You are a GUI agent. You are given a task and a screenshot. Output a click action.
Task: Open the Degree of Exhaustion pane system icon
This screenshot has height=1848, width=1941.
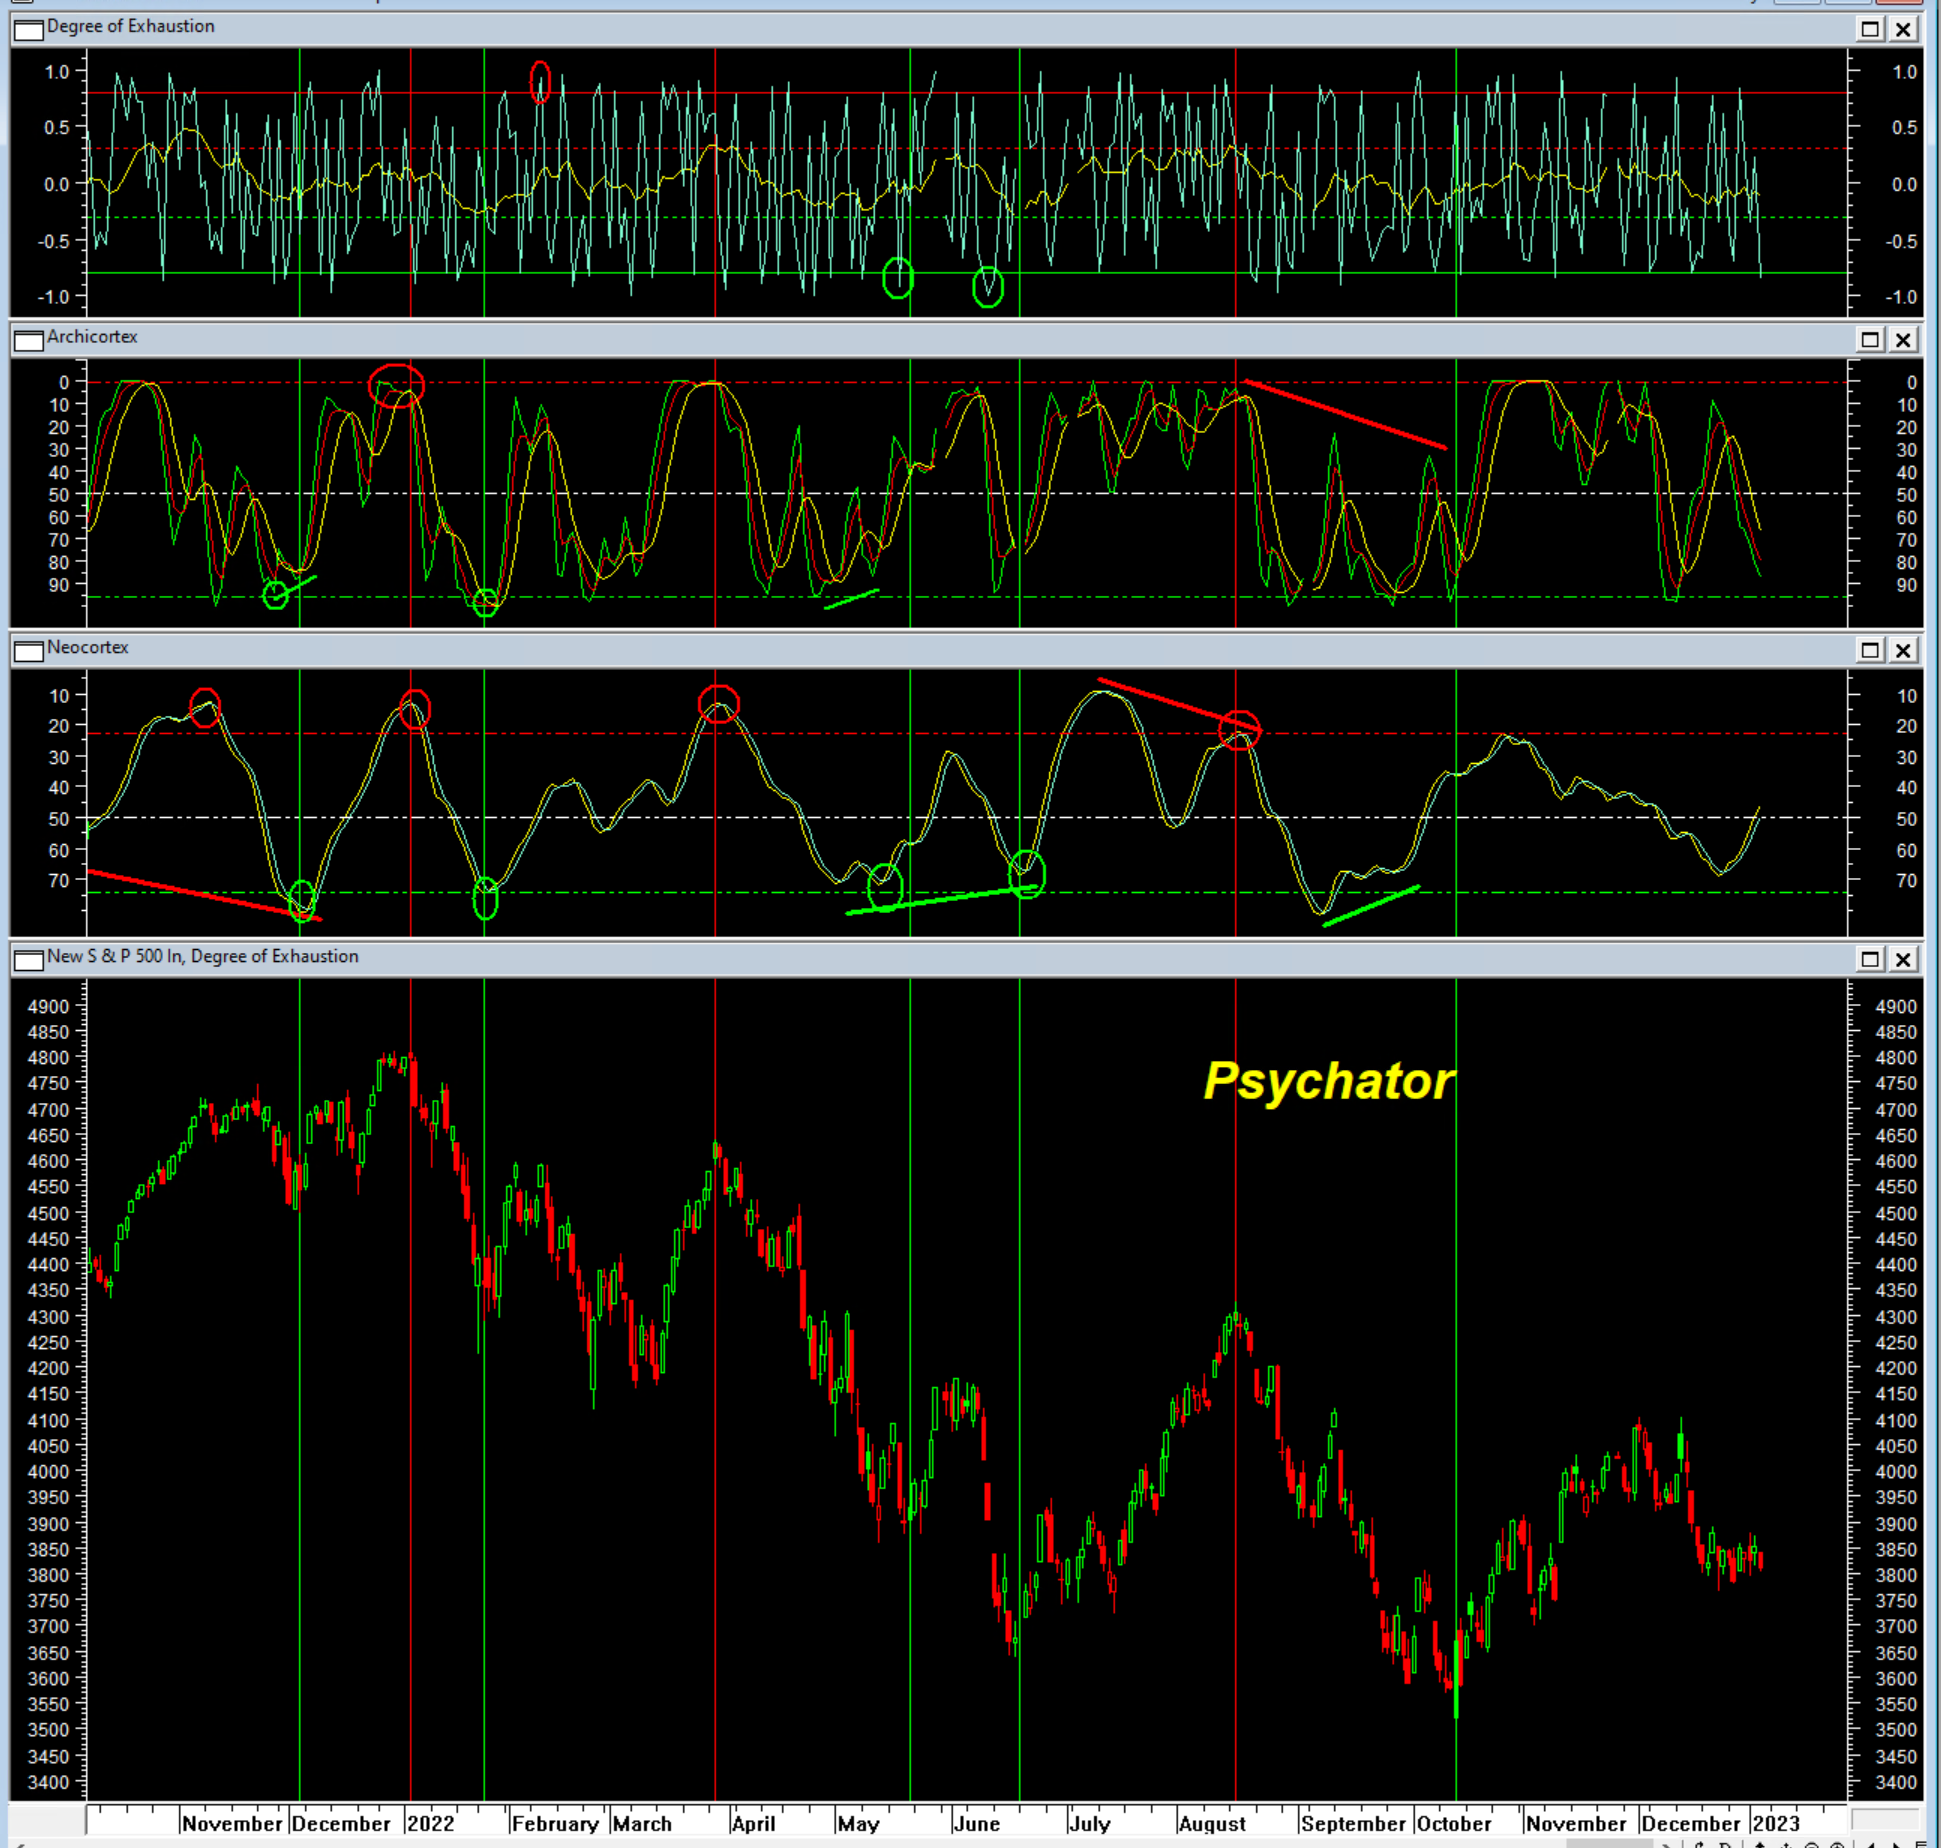coord(29,29)
